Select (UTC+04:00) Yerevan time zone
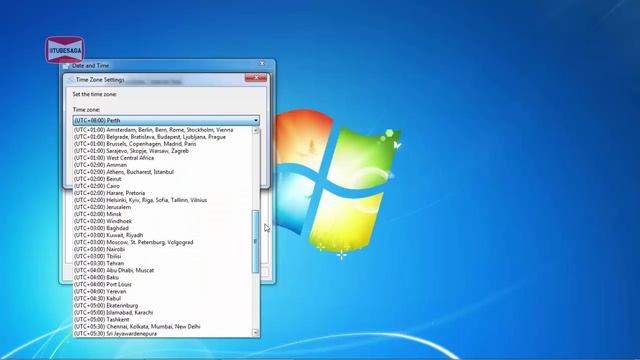 pos(163,291)
